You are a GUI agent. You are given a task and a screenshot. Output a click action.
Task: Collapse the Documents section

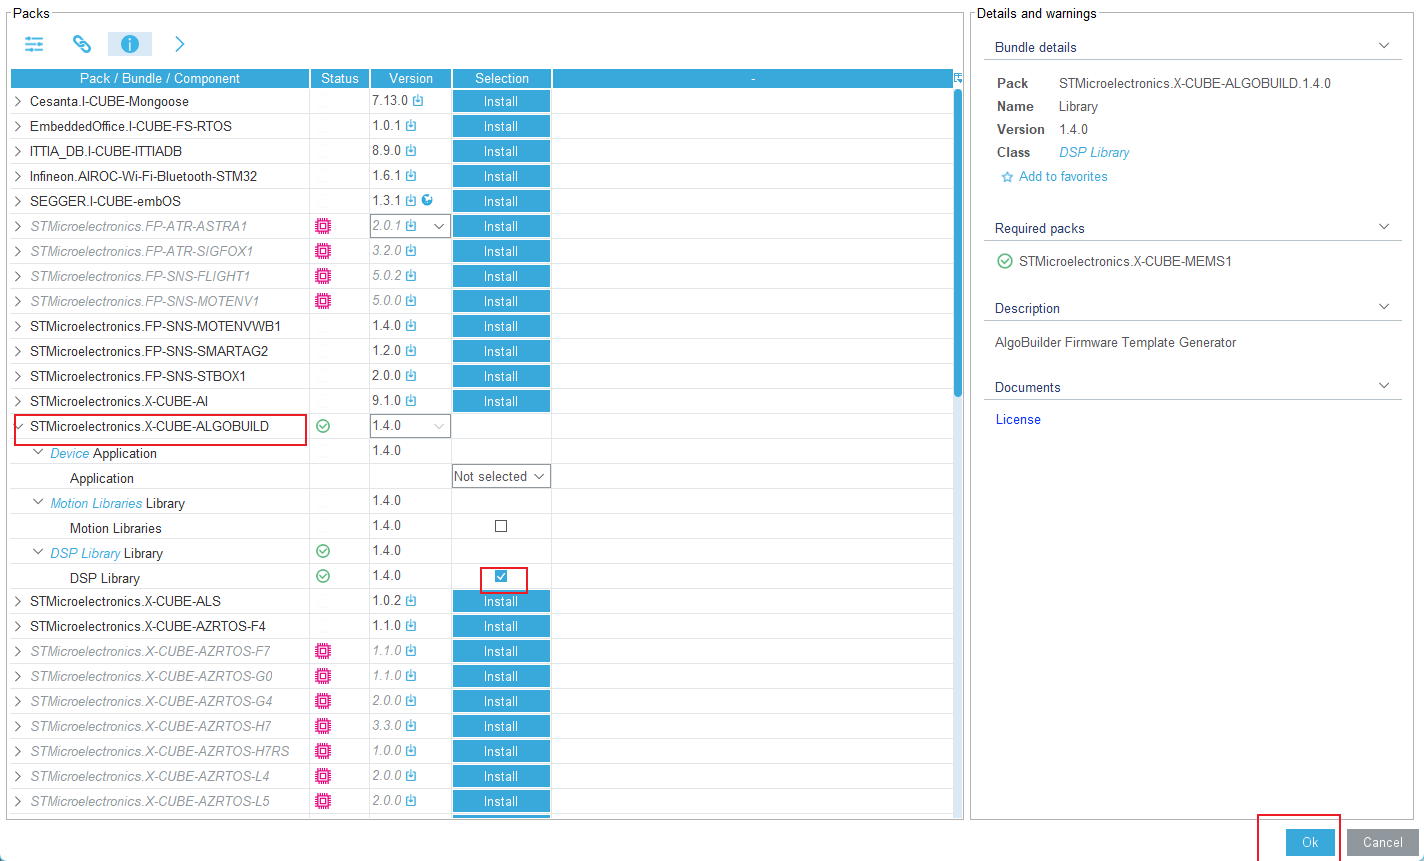tap(1384, 386)
